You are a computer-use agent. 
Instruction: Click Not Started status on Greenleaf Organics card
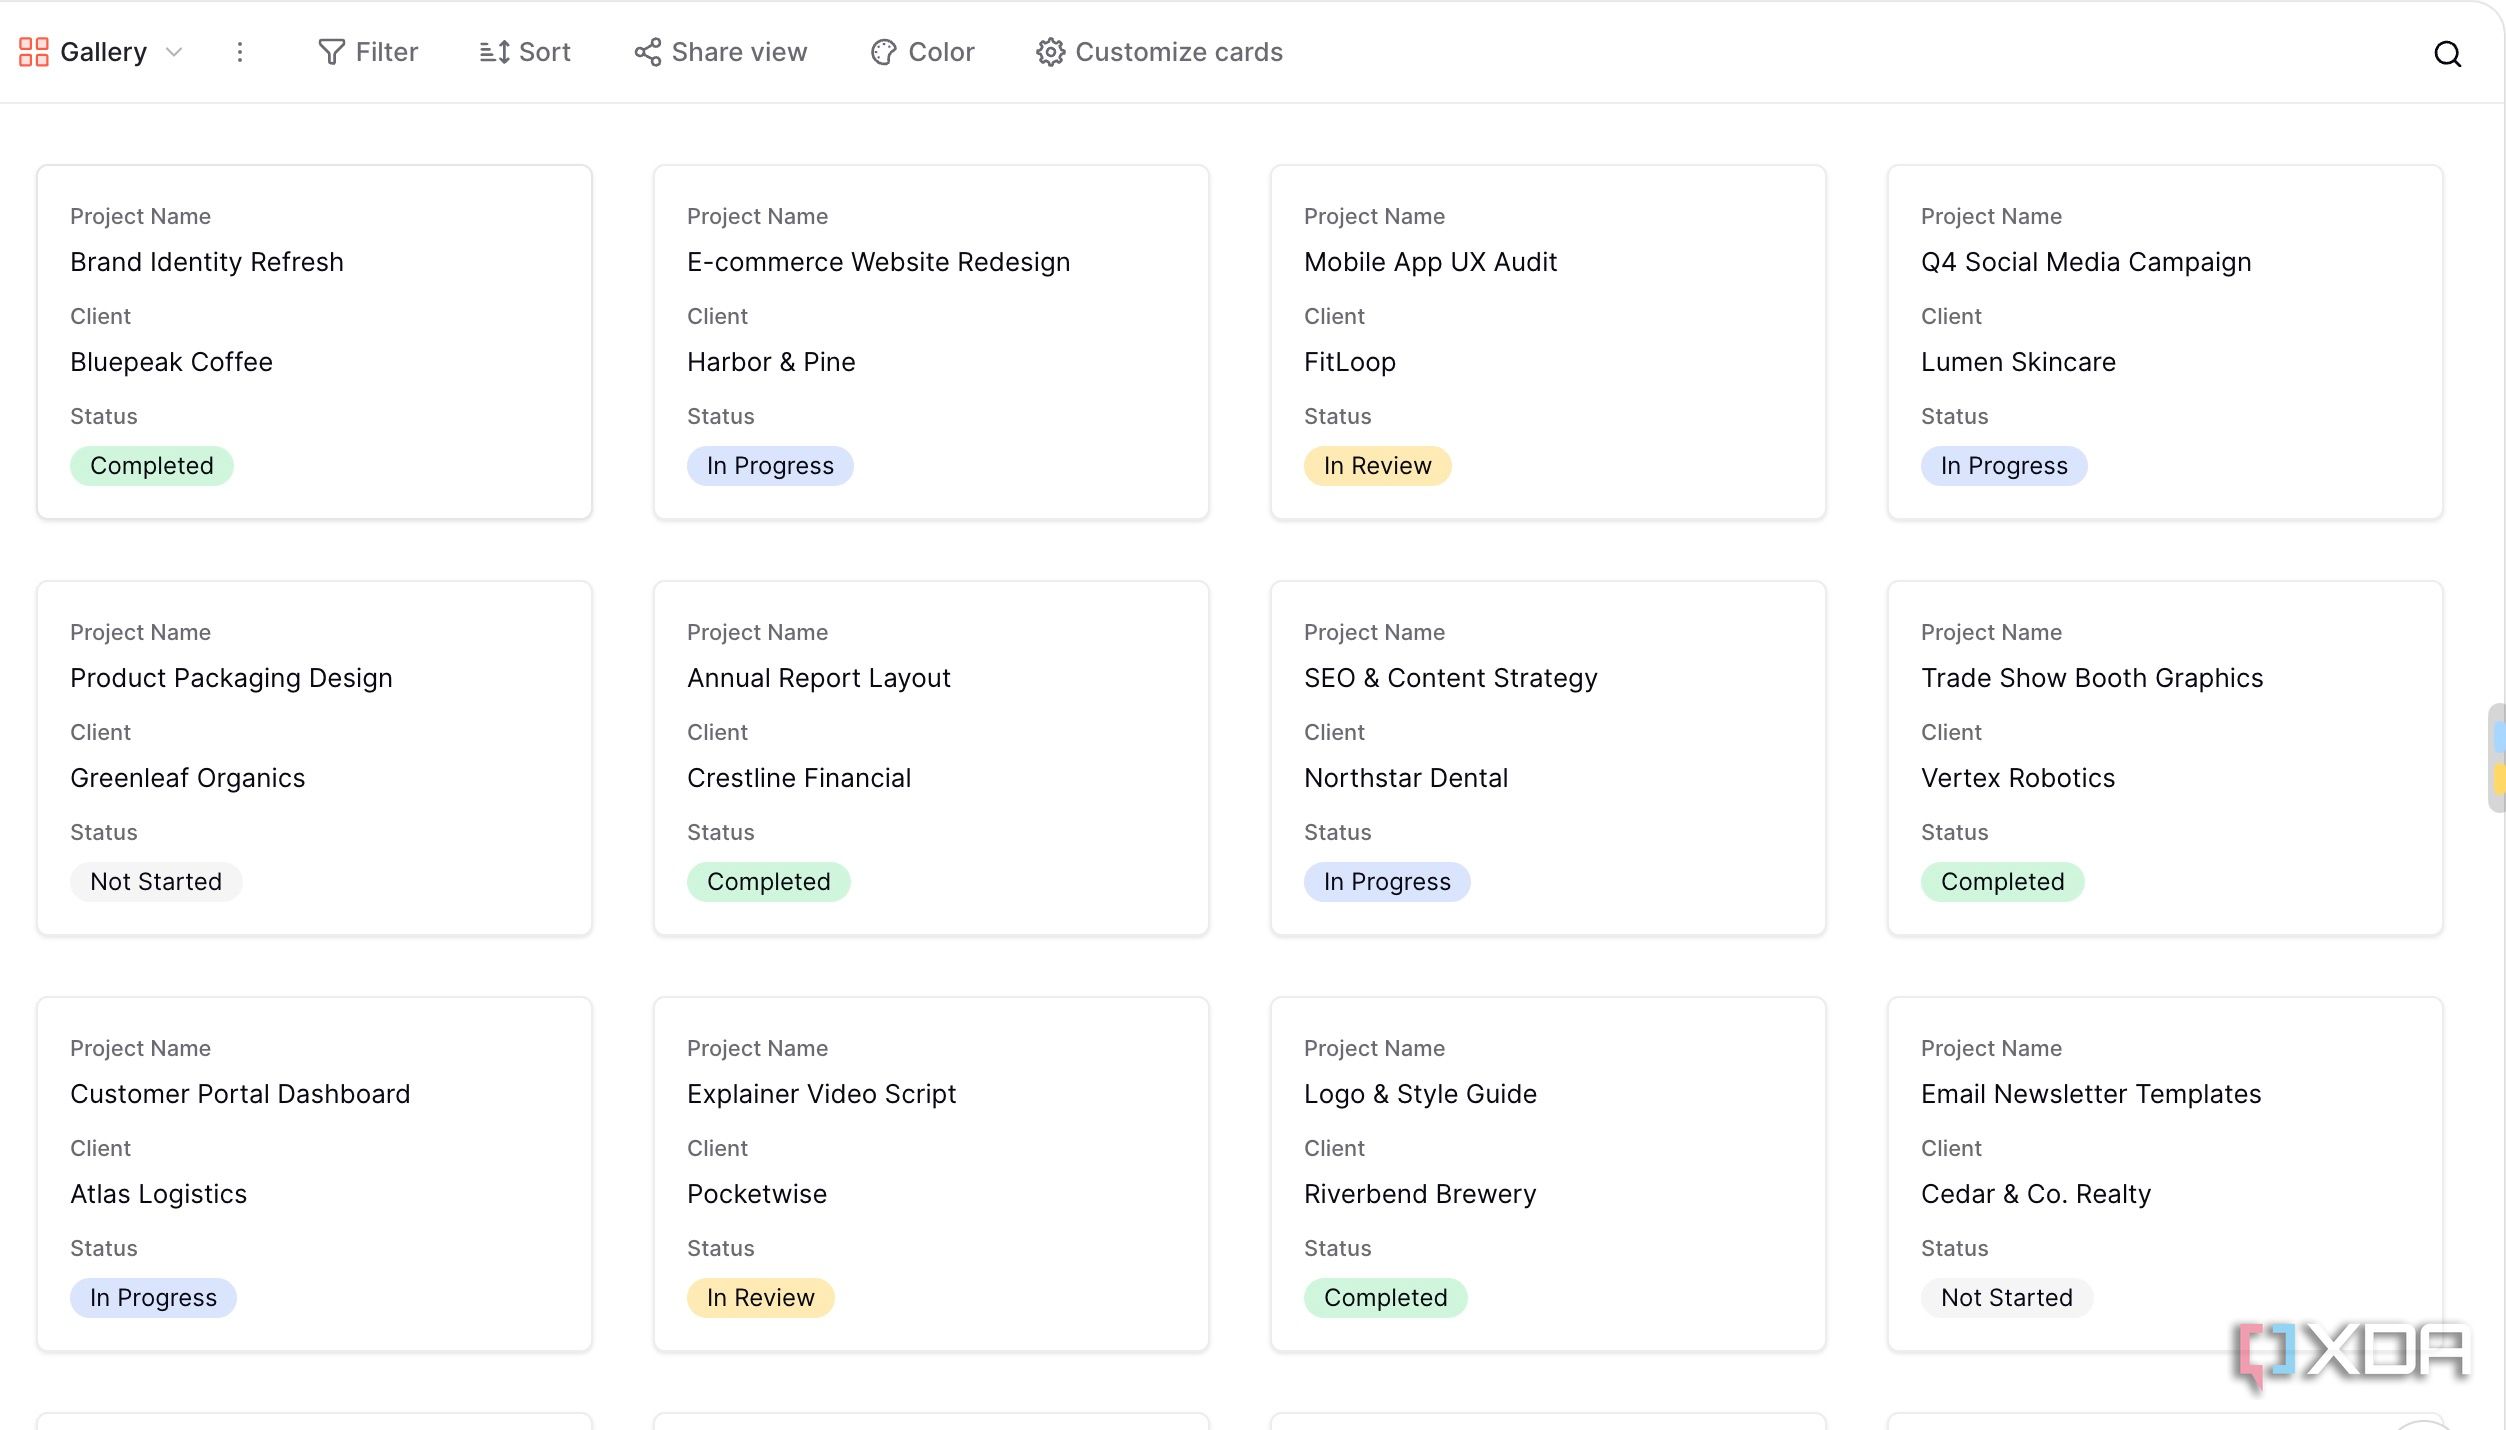pos(156,882)
